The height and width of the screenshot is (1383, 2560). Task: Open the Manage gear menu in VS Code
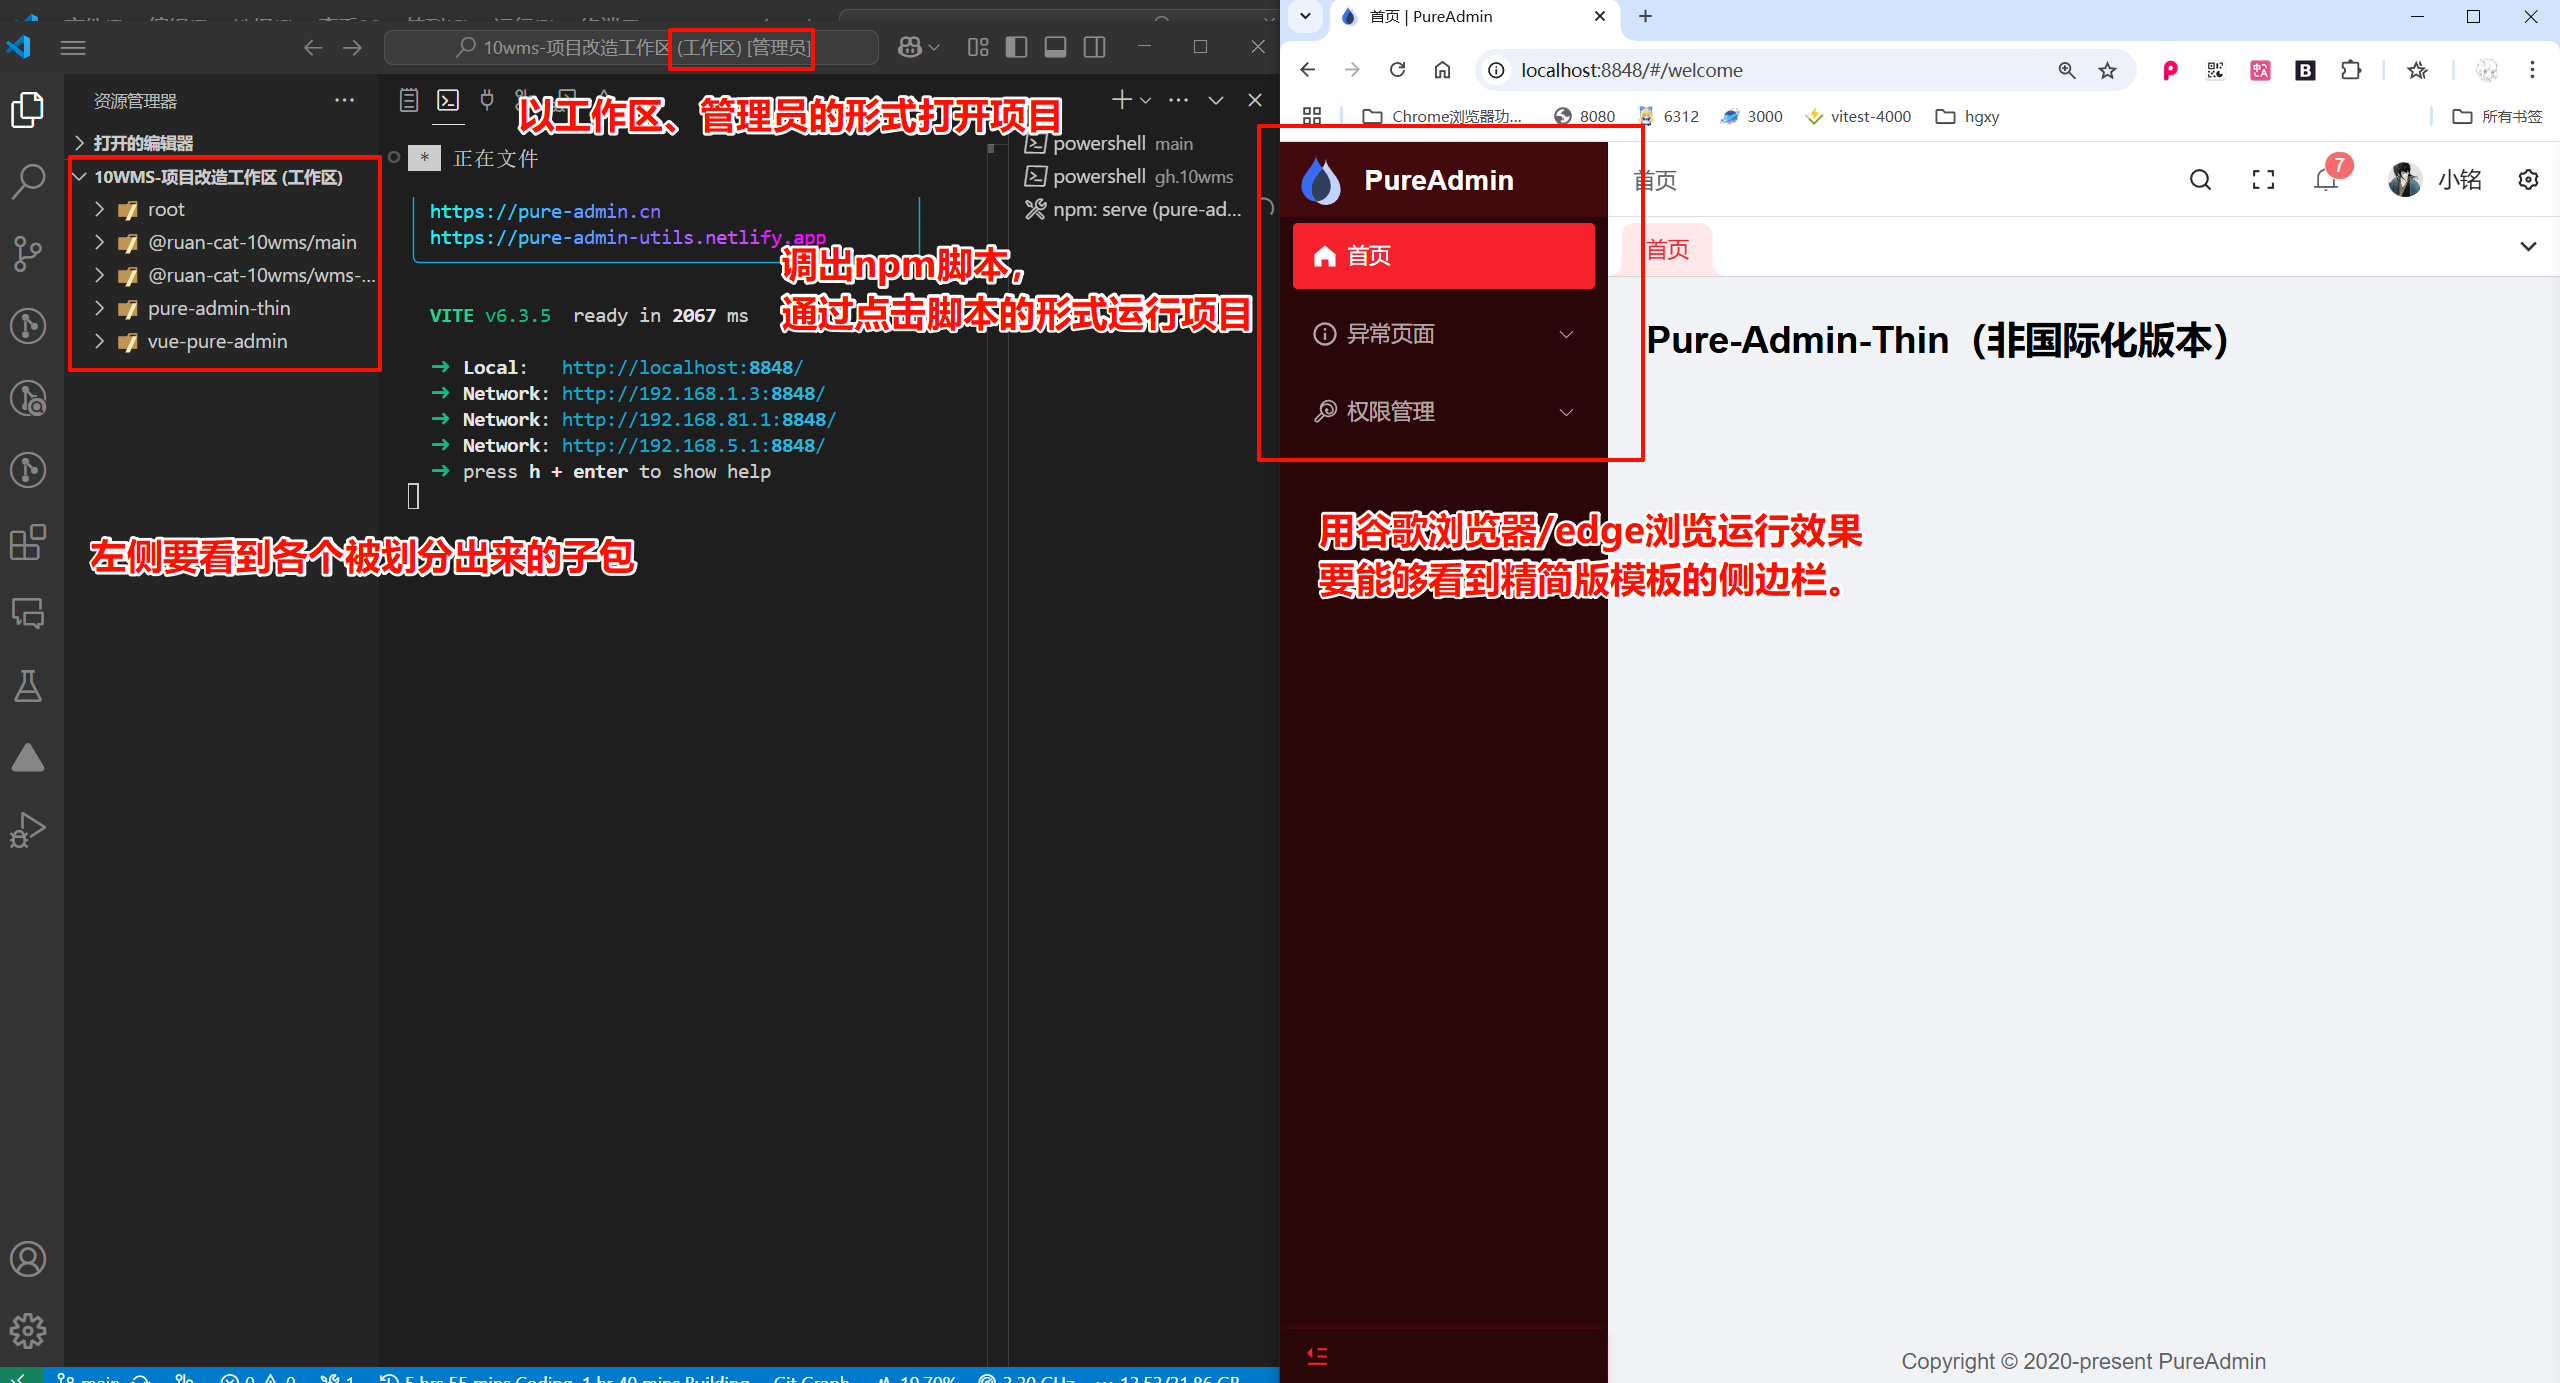coord(28,1331)
